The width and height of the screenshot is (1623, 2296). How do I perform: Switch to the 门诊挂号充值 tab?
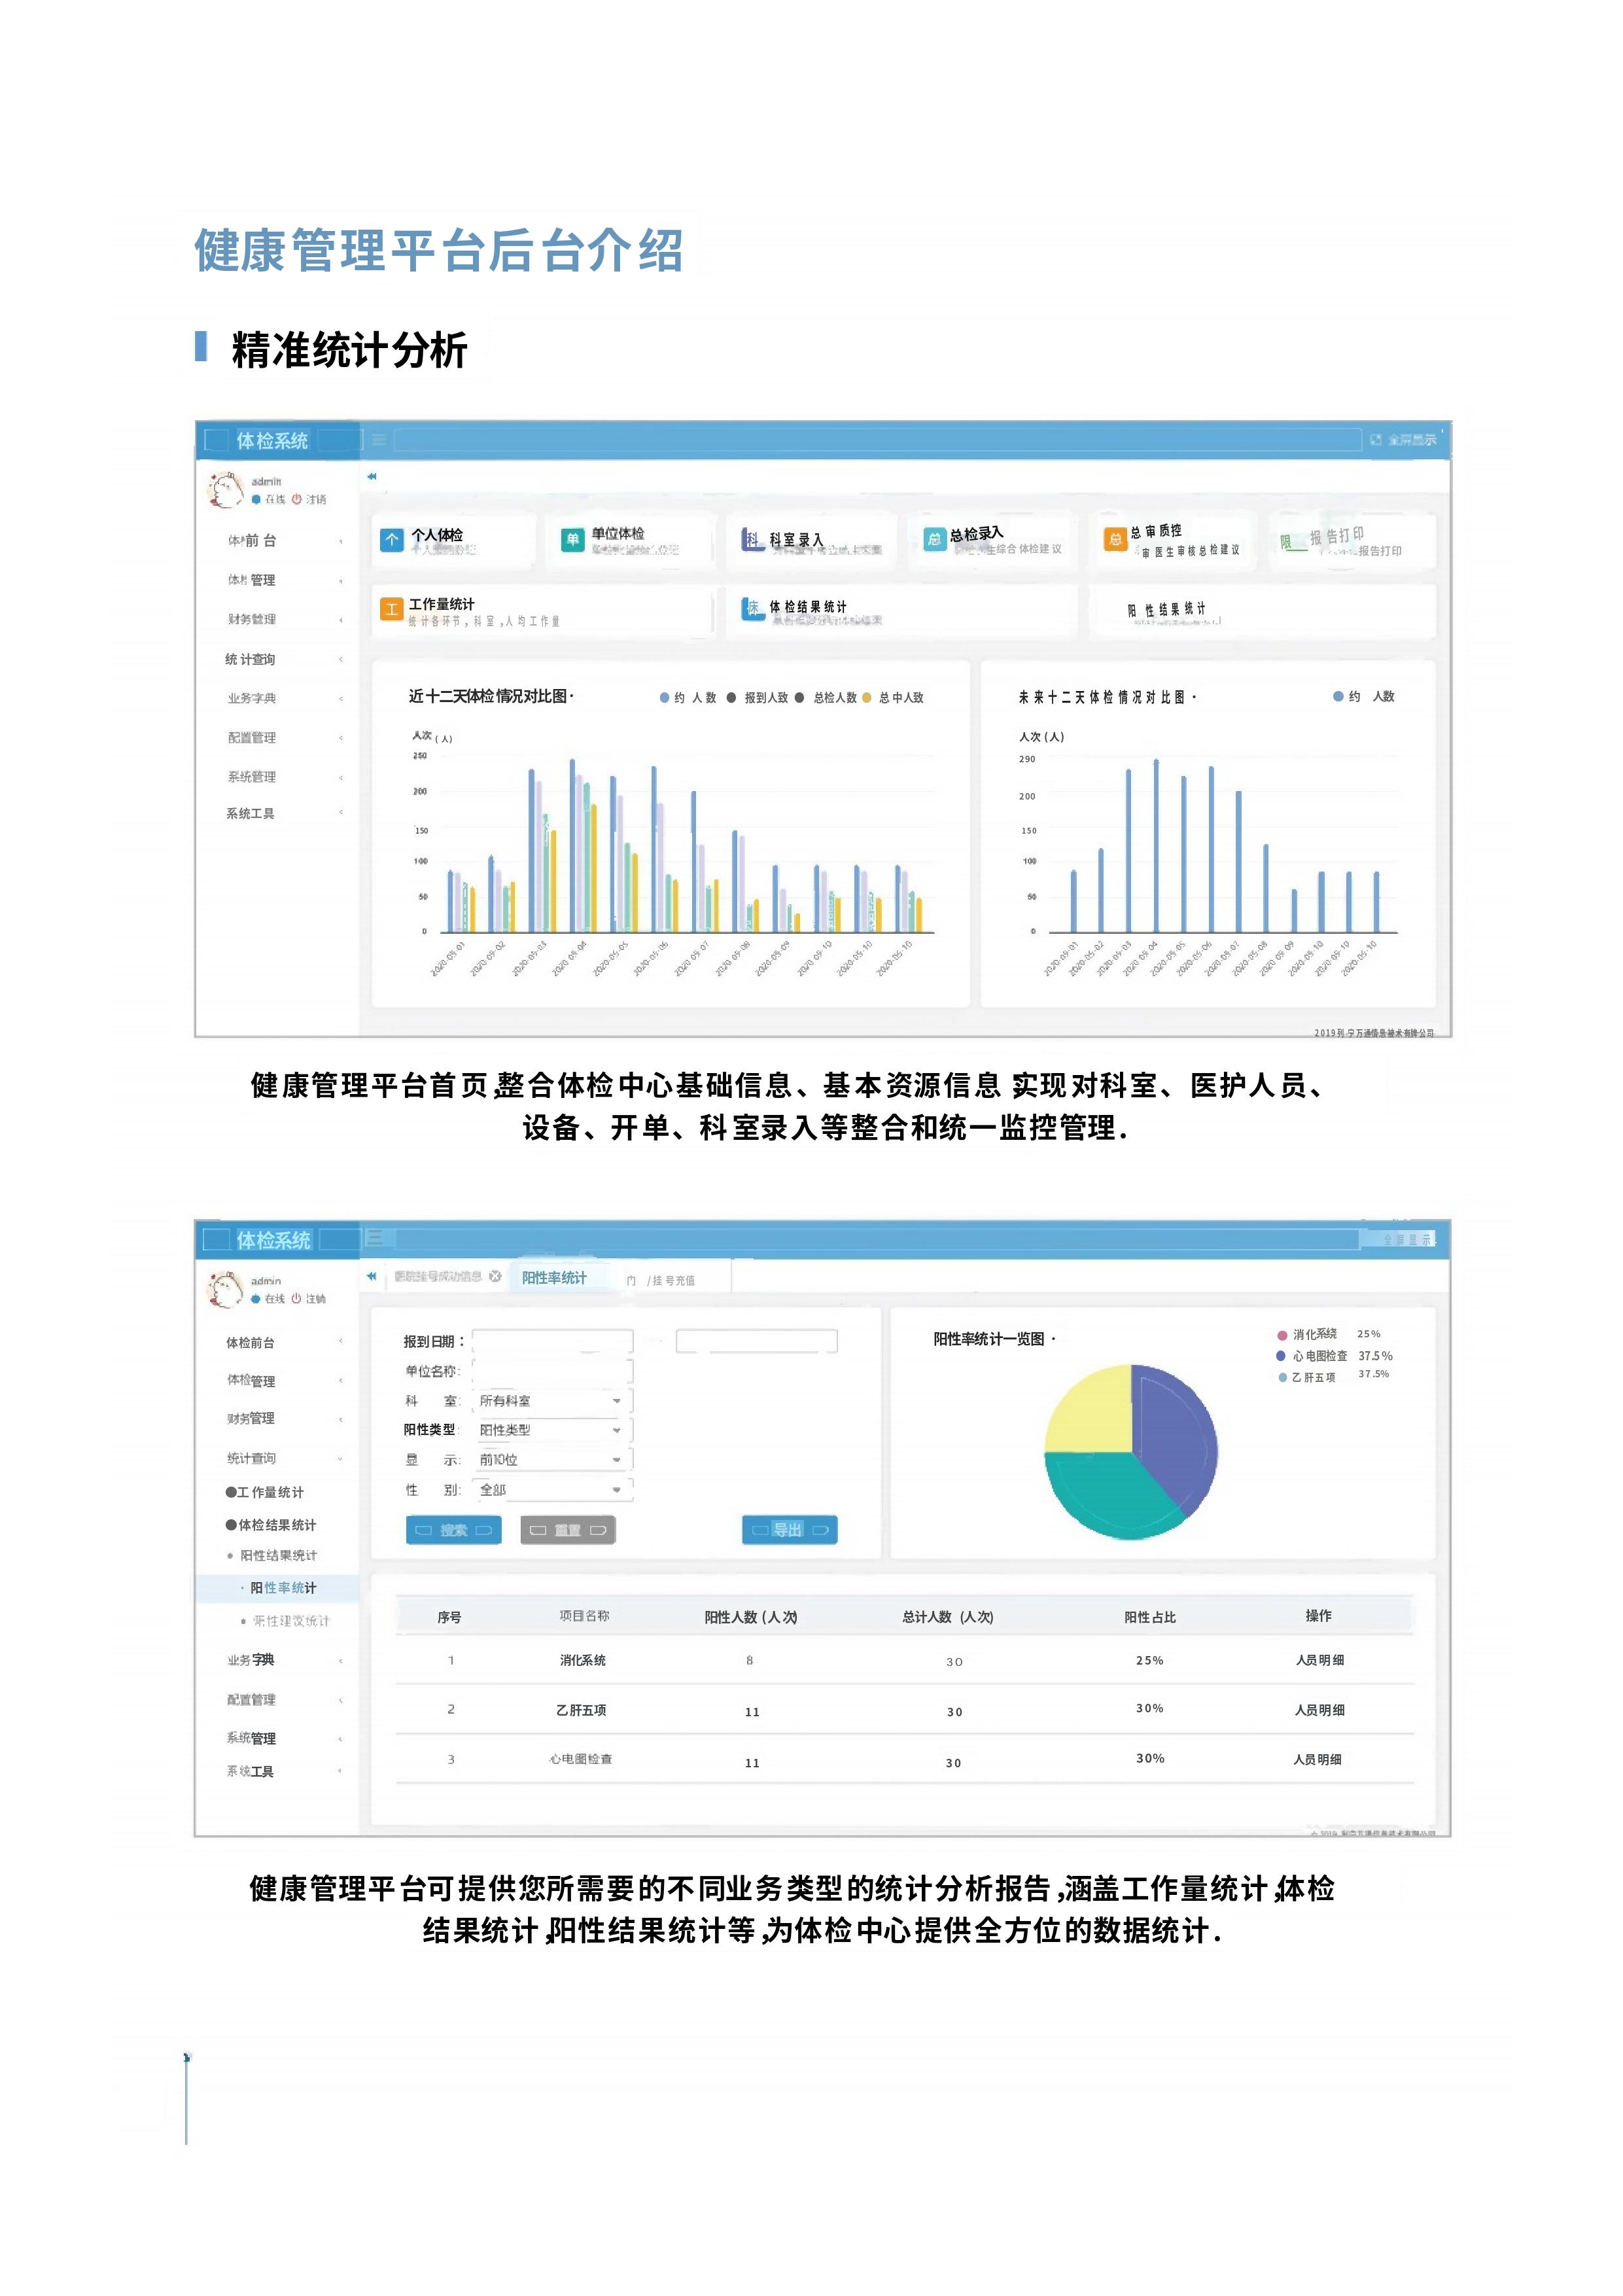point(661,1281)
